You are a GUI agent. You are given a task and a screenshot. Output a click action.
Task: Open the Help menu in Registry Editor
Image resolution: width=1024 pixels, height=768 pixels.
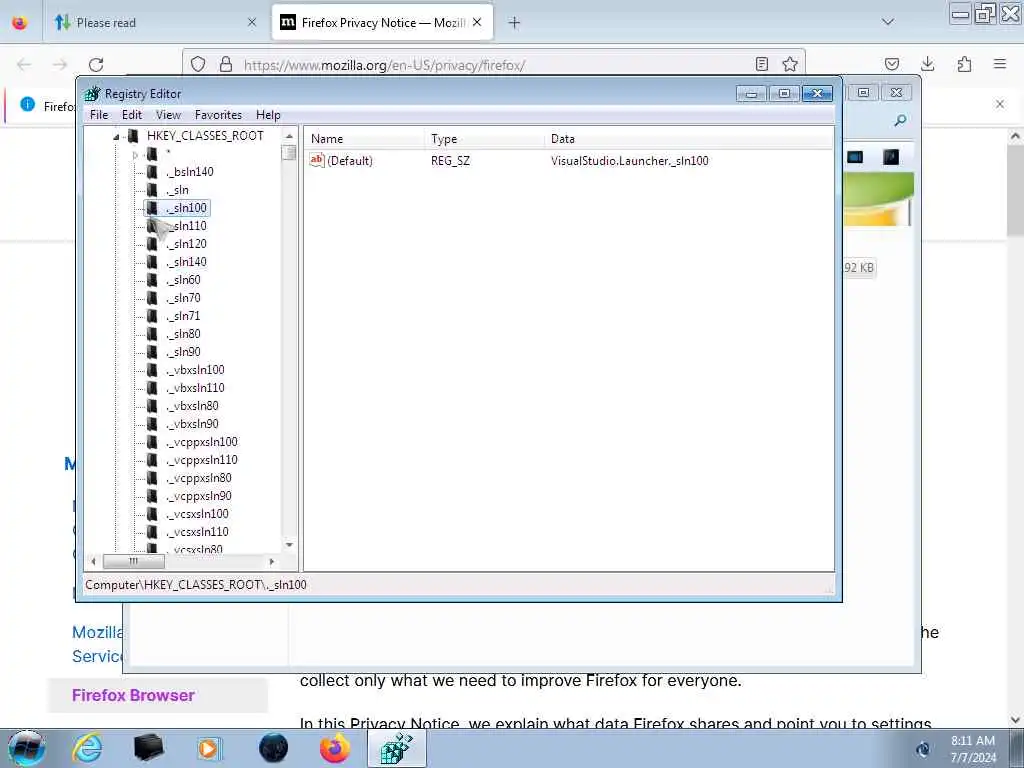click(x=268, y=115)
